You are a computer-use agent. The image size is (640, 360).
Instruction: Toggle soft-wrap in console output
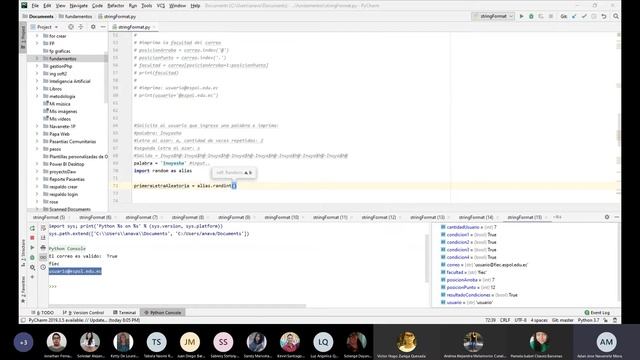pos(43,228)
